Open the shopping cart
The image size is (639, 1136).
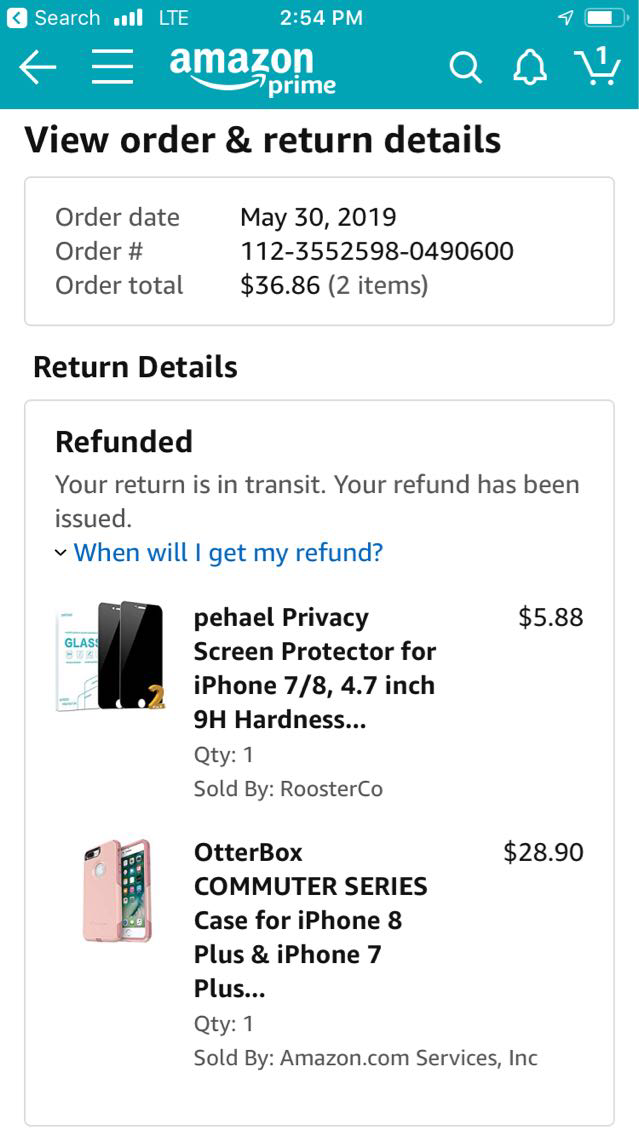(598, 67)
